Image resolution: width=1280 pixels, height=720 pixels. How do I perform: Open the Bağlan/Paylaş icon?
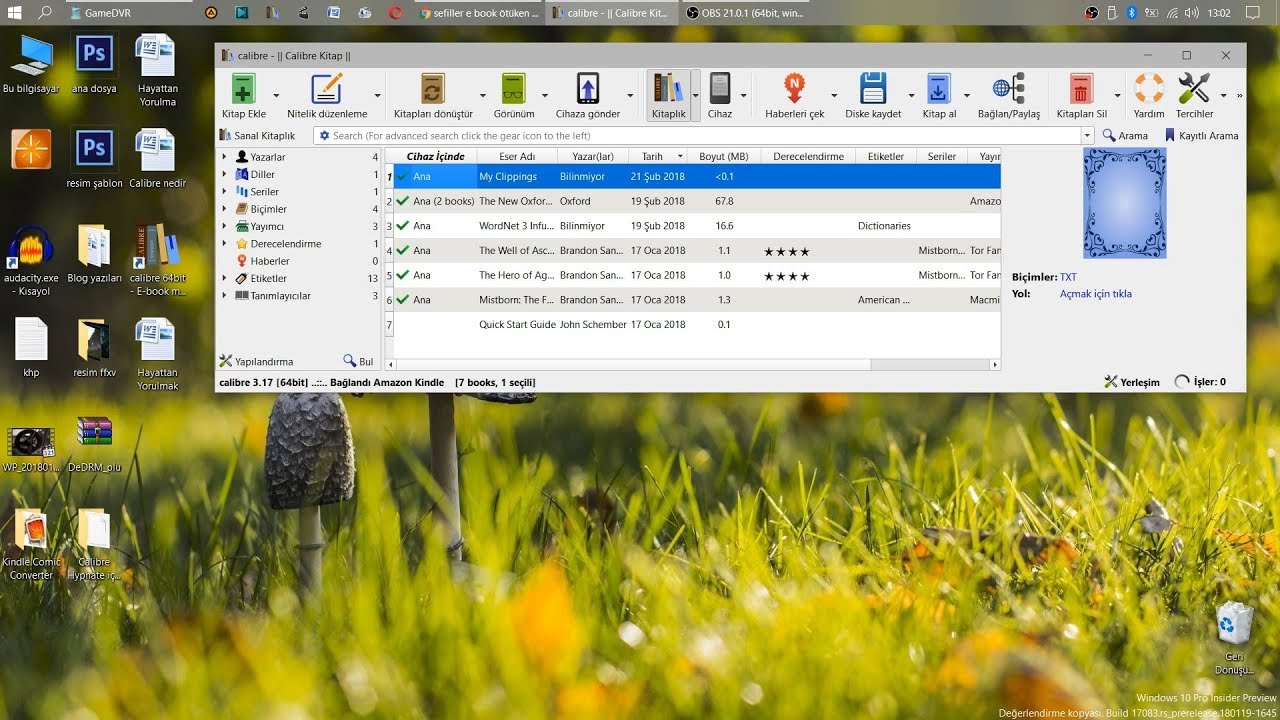[x=1009, y=89]
